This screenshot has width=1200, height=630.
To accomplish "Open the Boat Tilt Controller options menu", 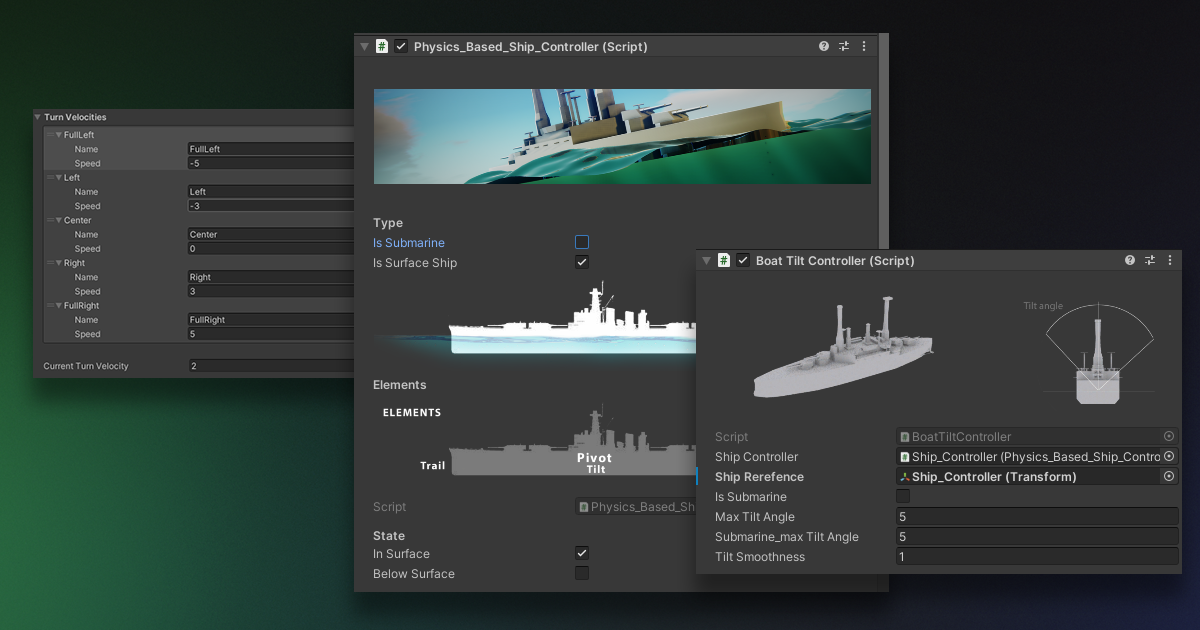I will (1170, 260).
